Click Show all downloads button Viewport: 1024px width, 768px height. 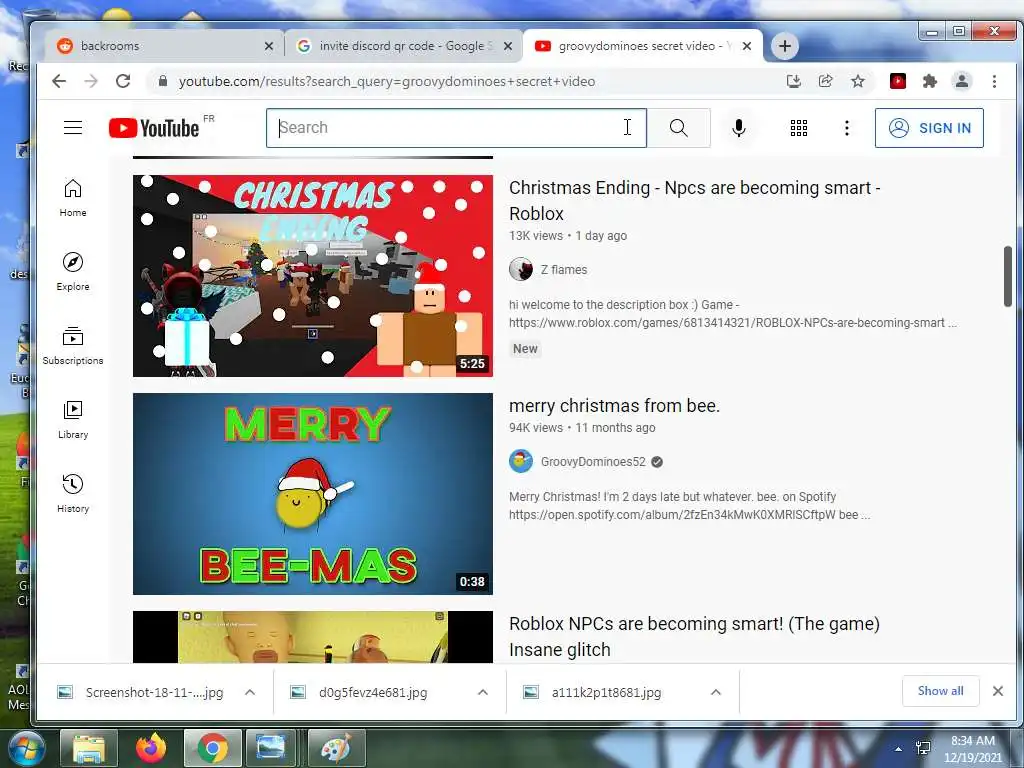pyautogui.click(x=940, y=691)
